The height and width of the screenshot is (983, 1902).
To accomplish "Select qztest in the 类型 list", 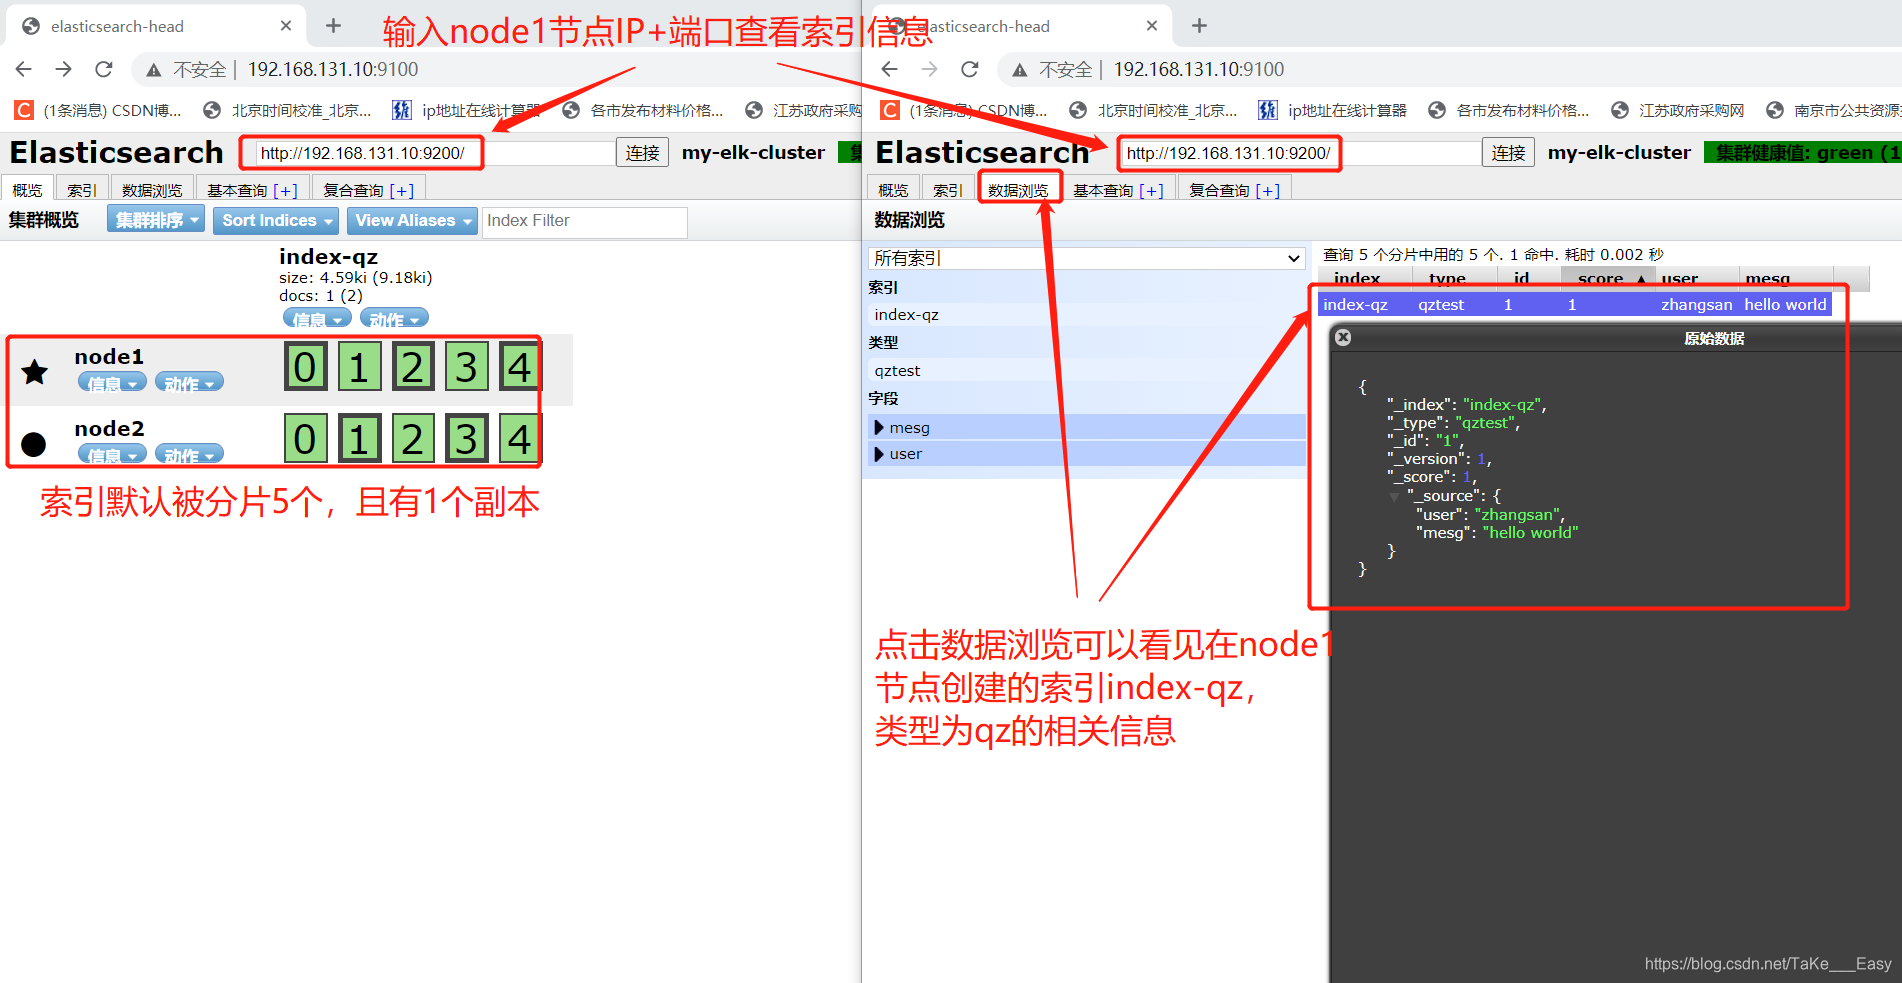I will 1087,371.
